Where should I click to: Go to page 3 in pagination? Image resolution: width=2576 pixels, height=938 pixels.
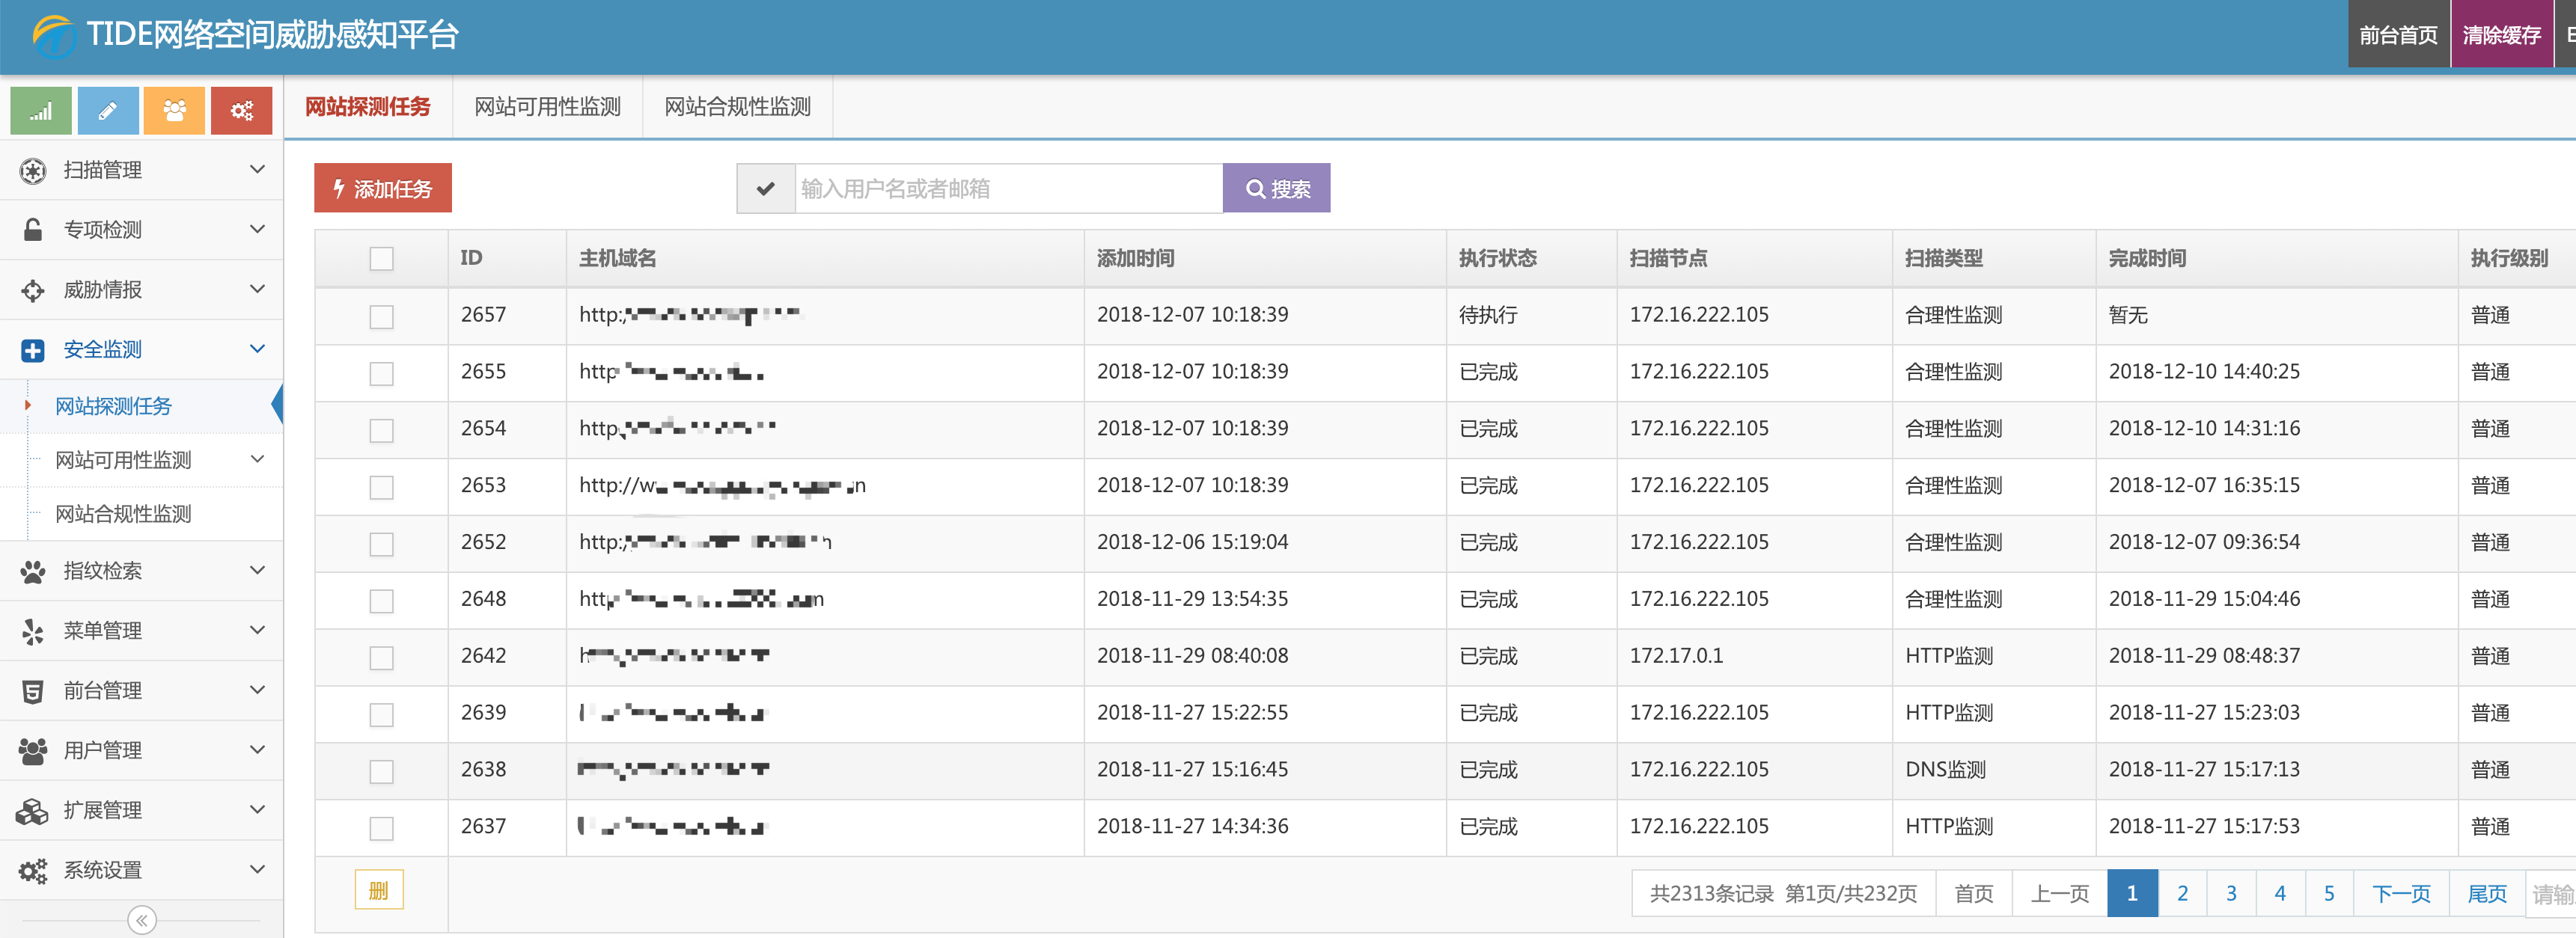(x=2230, y=893)
